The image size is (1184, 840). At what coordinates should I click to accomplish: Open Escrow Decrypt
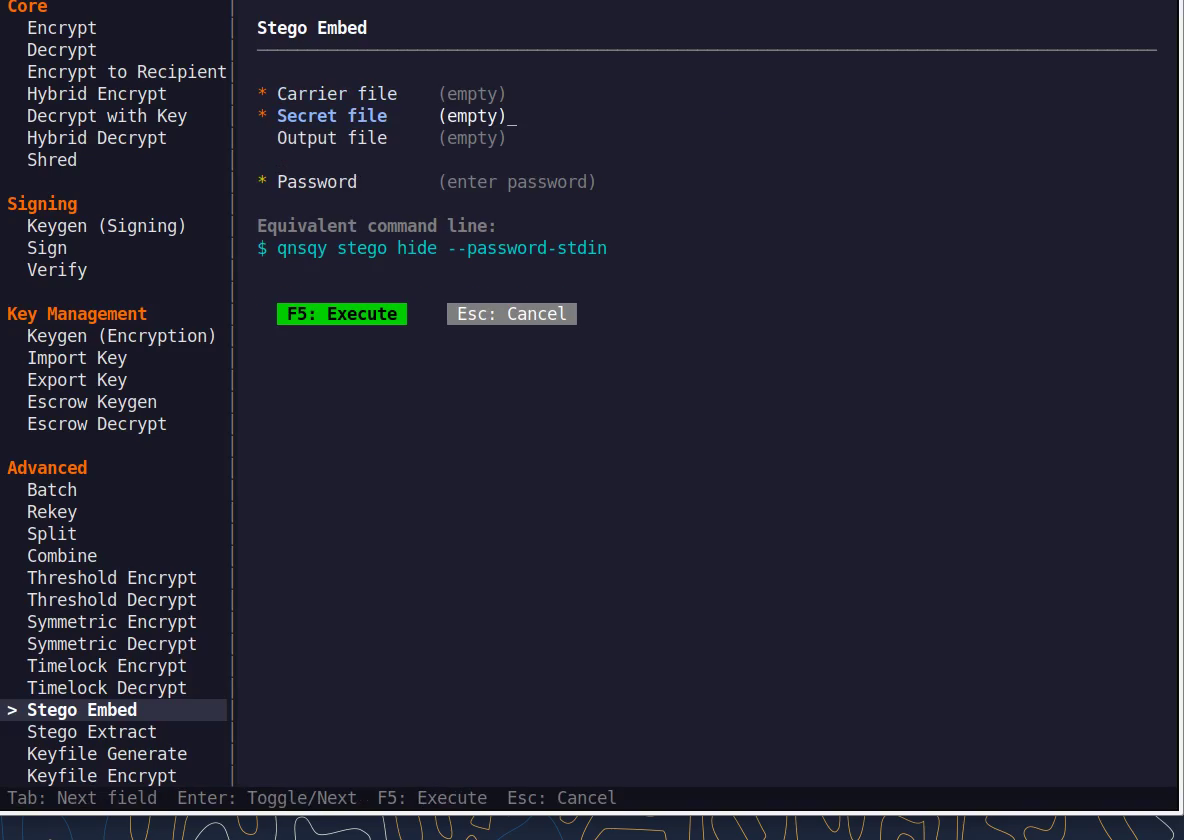pos(97,423)
